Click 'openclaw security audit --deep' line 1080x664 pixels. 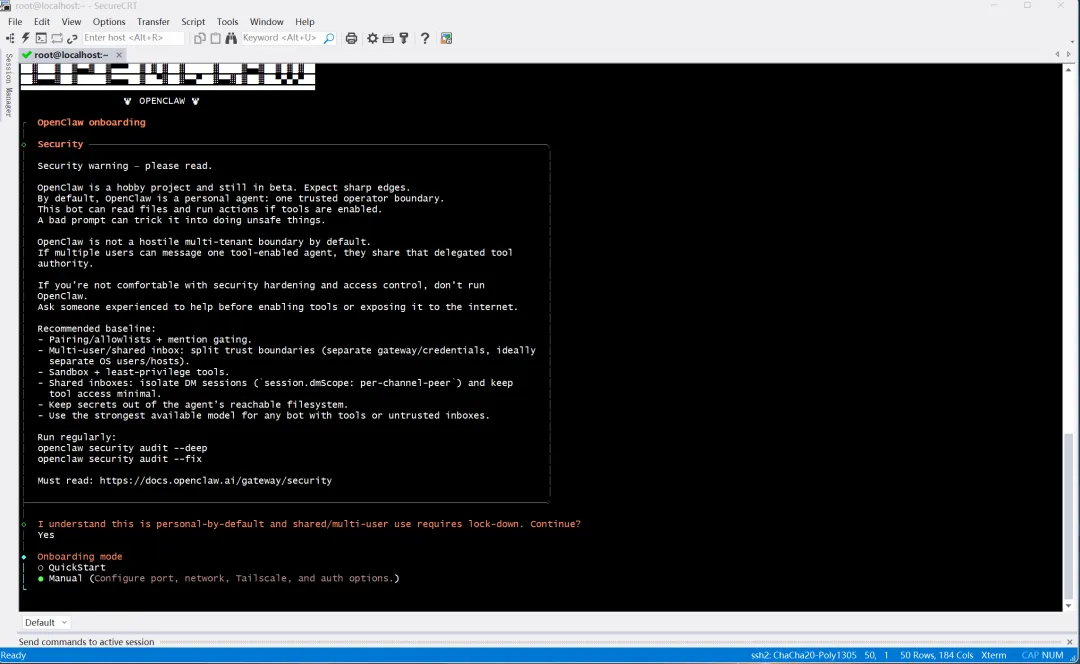122,448
